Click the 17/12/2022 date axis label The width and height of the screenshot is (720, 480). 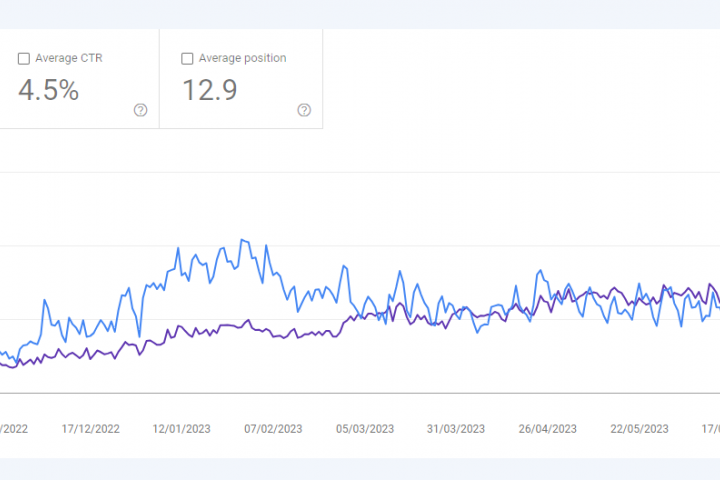point(91,428)
